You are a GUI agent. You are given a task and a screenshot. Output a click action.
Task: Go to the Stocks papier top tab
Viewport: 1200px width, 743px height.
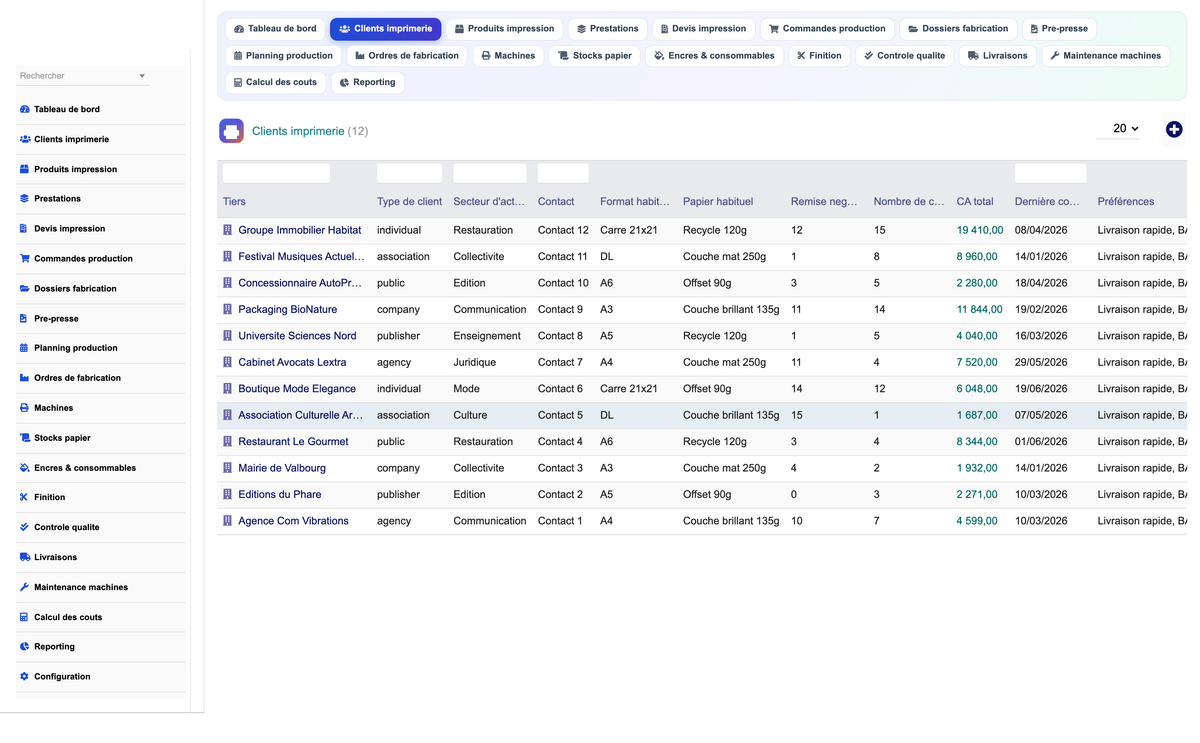pyautogui.click(x=595, y=56)
